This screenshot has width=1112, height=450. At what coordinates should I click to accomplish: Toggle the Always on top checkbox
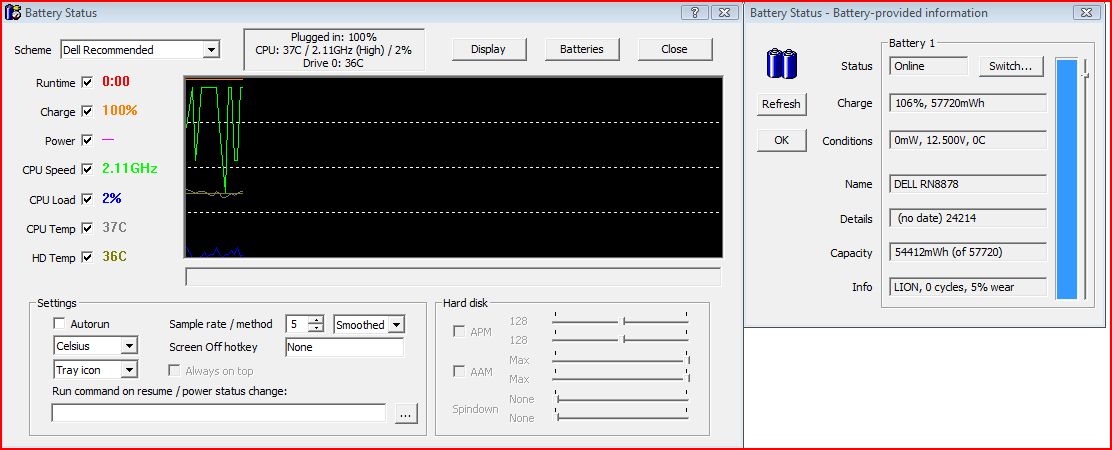point(174,370)
